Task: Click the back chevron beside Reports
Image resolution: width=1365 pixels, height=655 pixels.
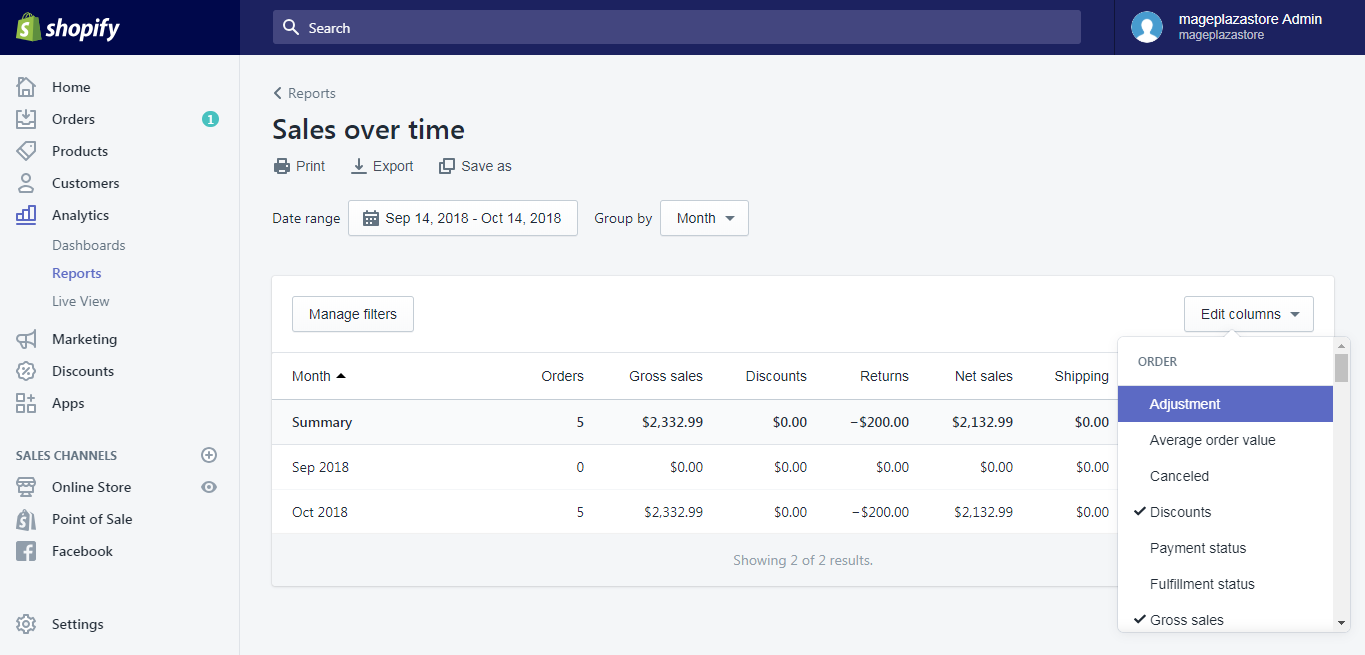Action: click(278, 93)
